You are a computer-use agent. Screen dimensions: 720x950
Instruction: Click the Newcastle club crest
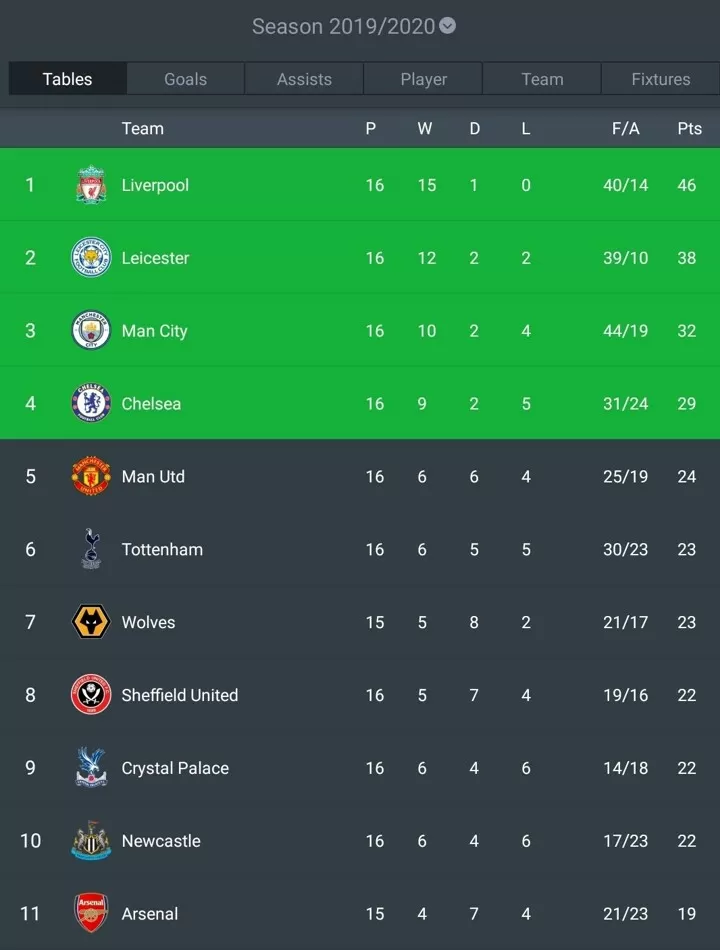91,840
